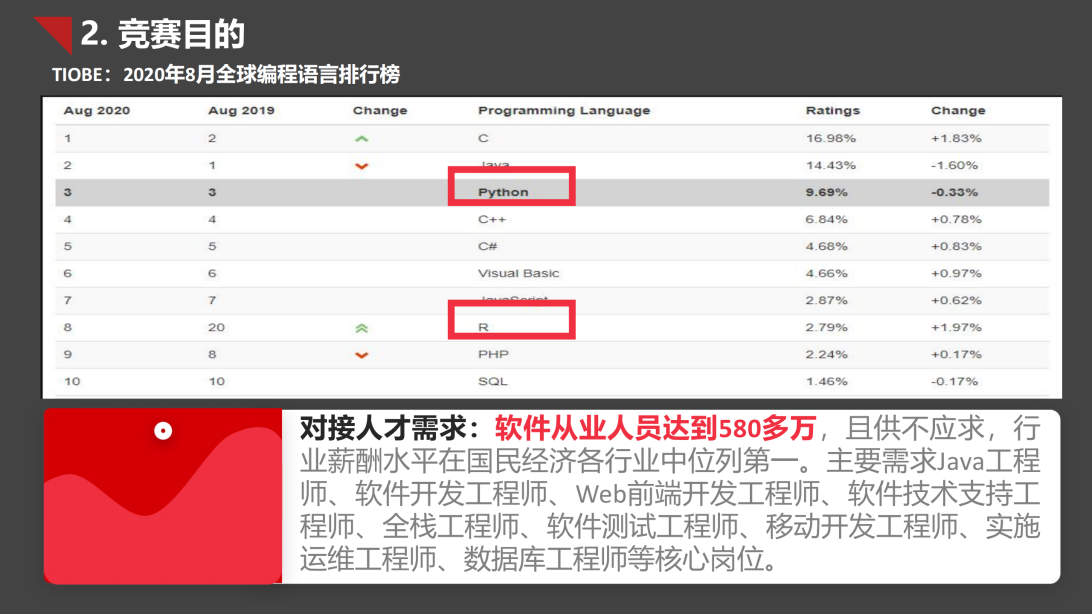Click the Aug 2020 rank "9" in the PHP row
The image size is (1092, 614).
point(68,354)
